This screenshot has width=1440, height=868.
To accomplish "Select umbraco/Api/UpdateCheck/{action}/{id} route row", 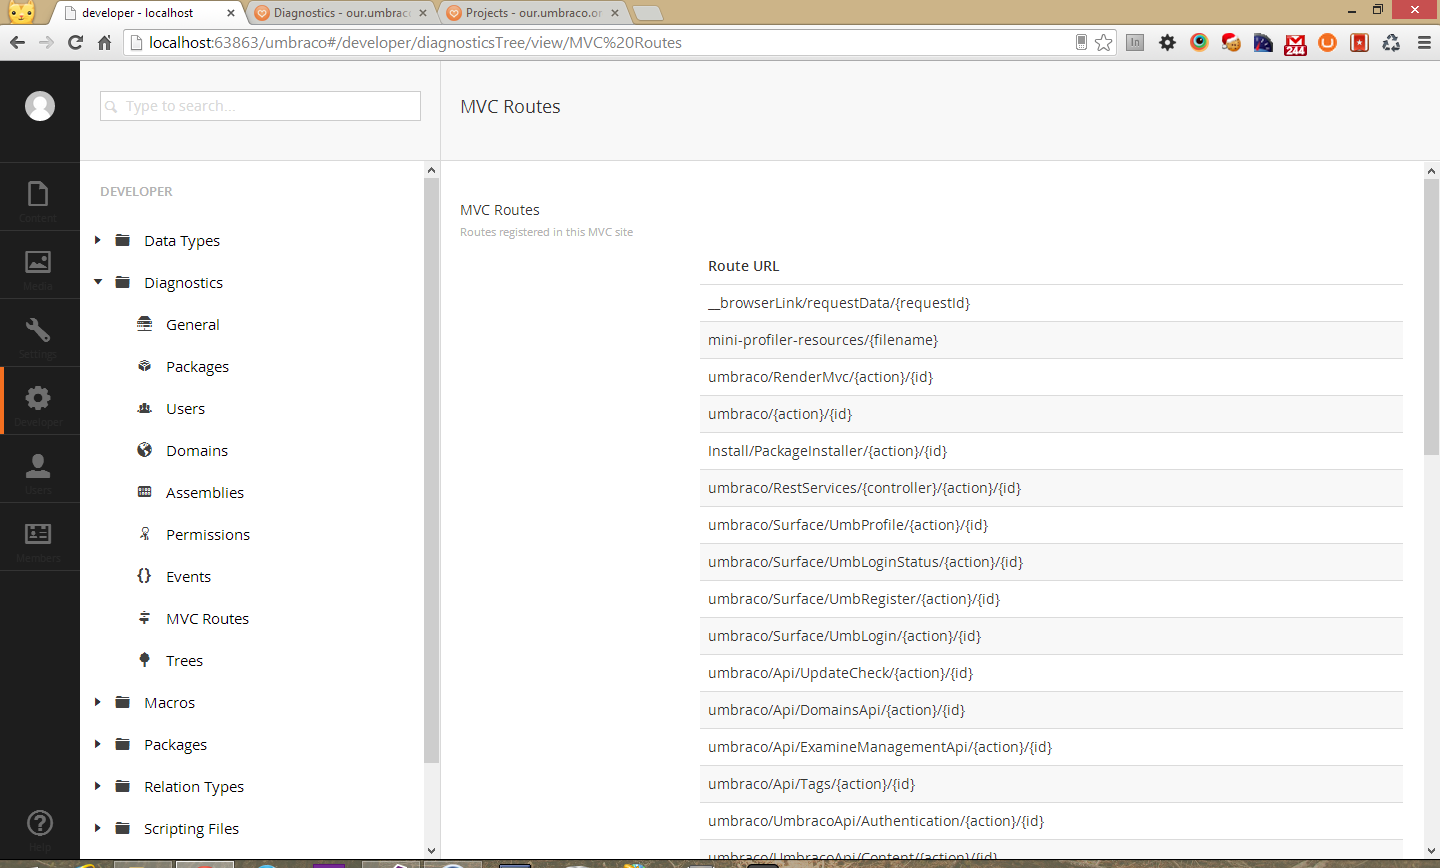I will click(1051, 673).
